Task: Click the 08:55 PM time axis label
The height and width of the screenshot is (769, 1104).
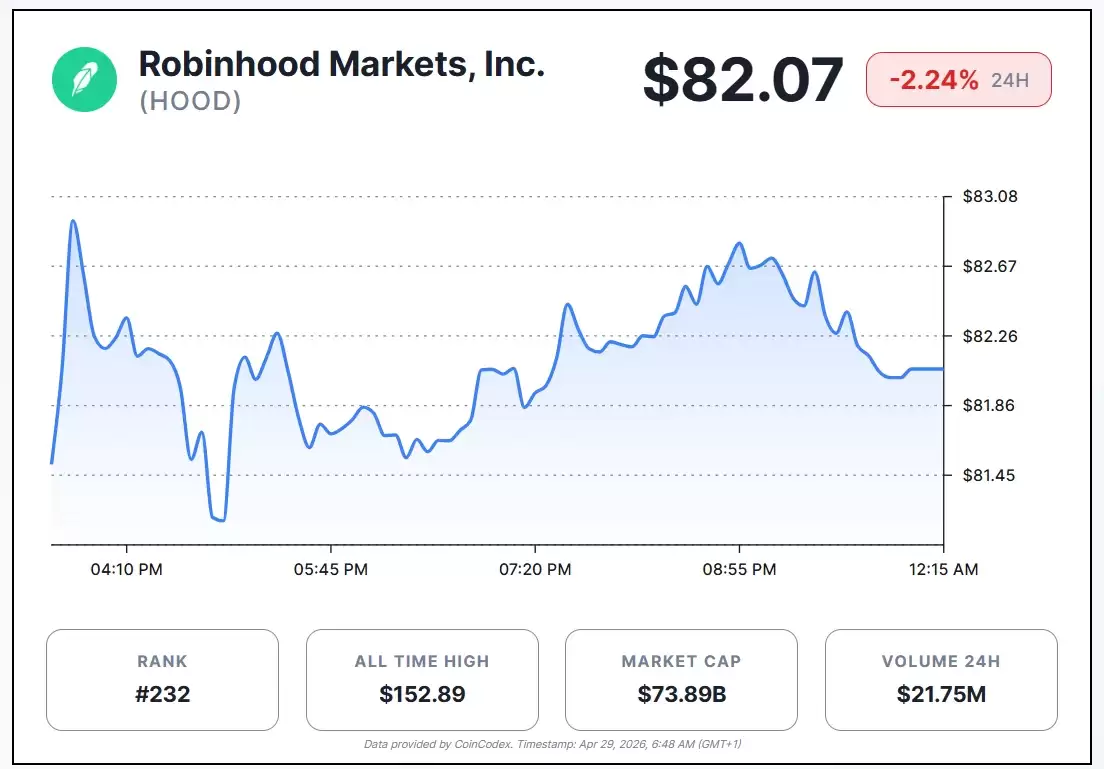Action: [738, 569]
